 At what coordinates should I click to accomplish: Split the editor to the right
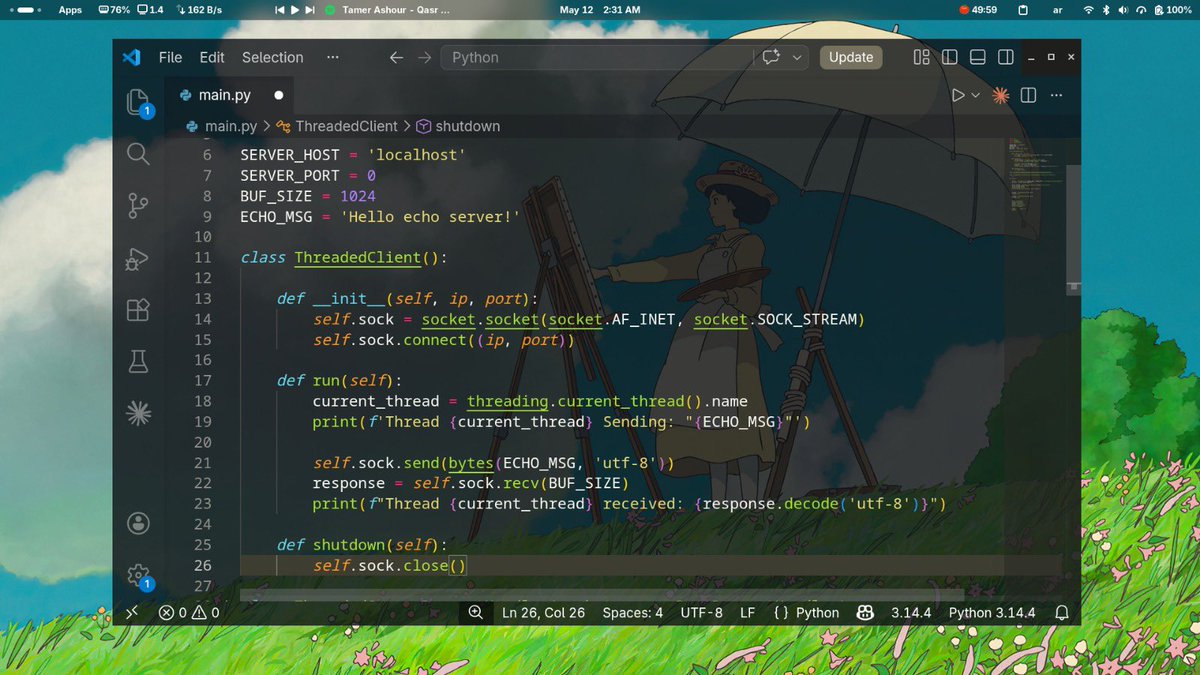1028,95
